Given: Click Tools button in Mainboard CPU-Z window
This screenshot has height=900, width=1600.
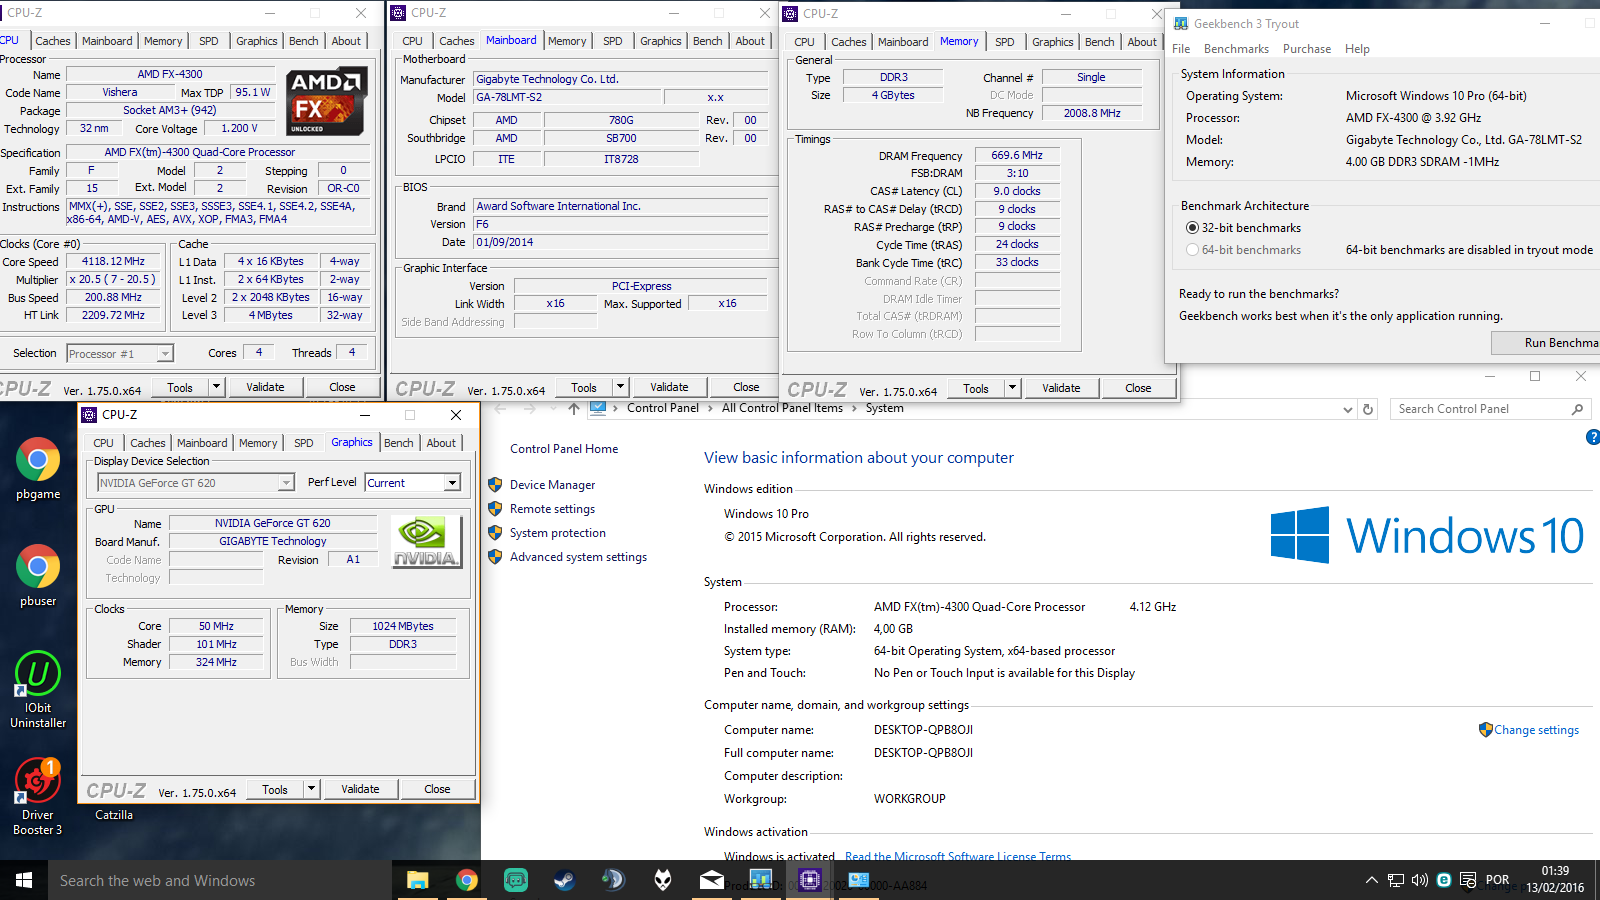Looking at the screenshot, I should (x=584, y=387).
